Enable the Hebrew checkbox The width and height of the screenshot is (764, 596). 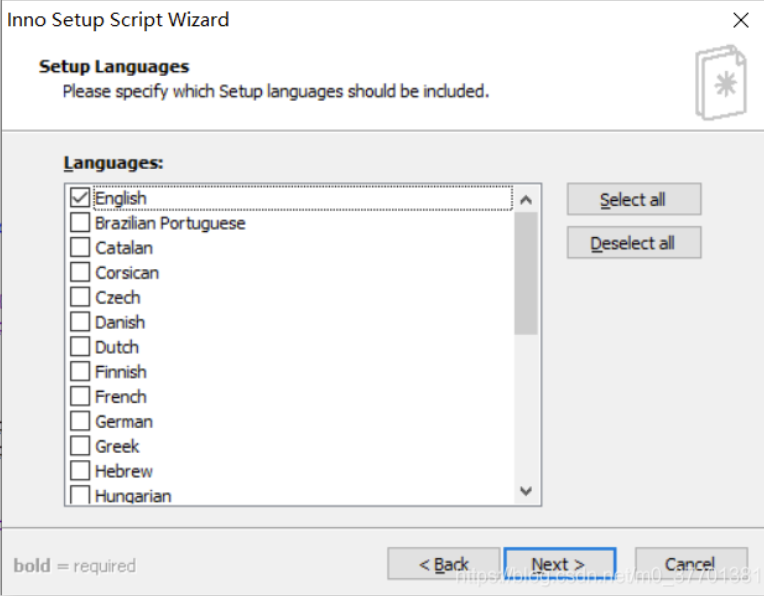(80, 471)
